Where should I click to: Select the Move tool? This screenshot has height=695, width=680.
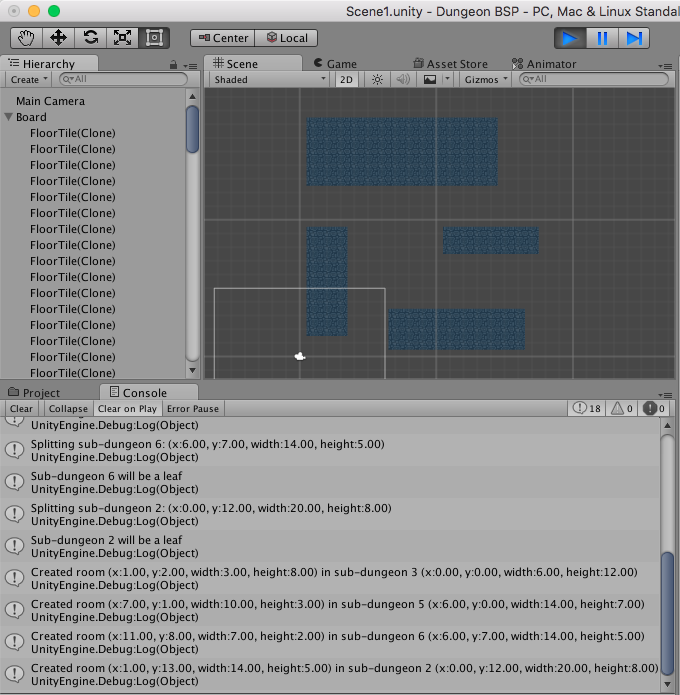(x=58, y=38)
